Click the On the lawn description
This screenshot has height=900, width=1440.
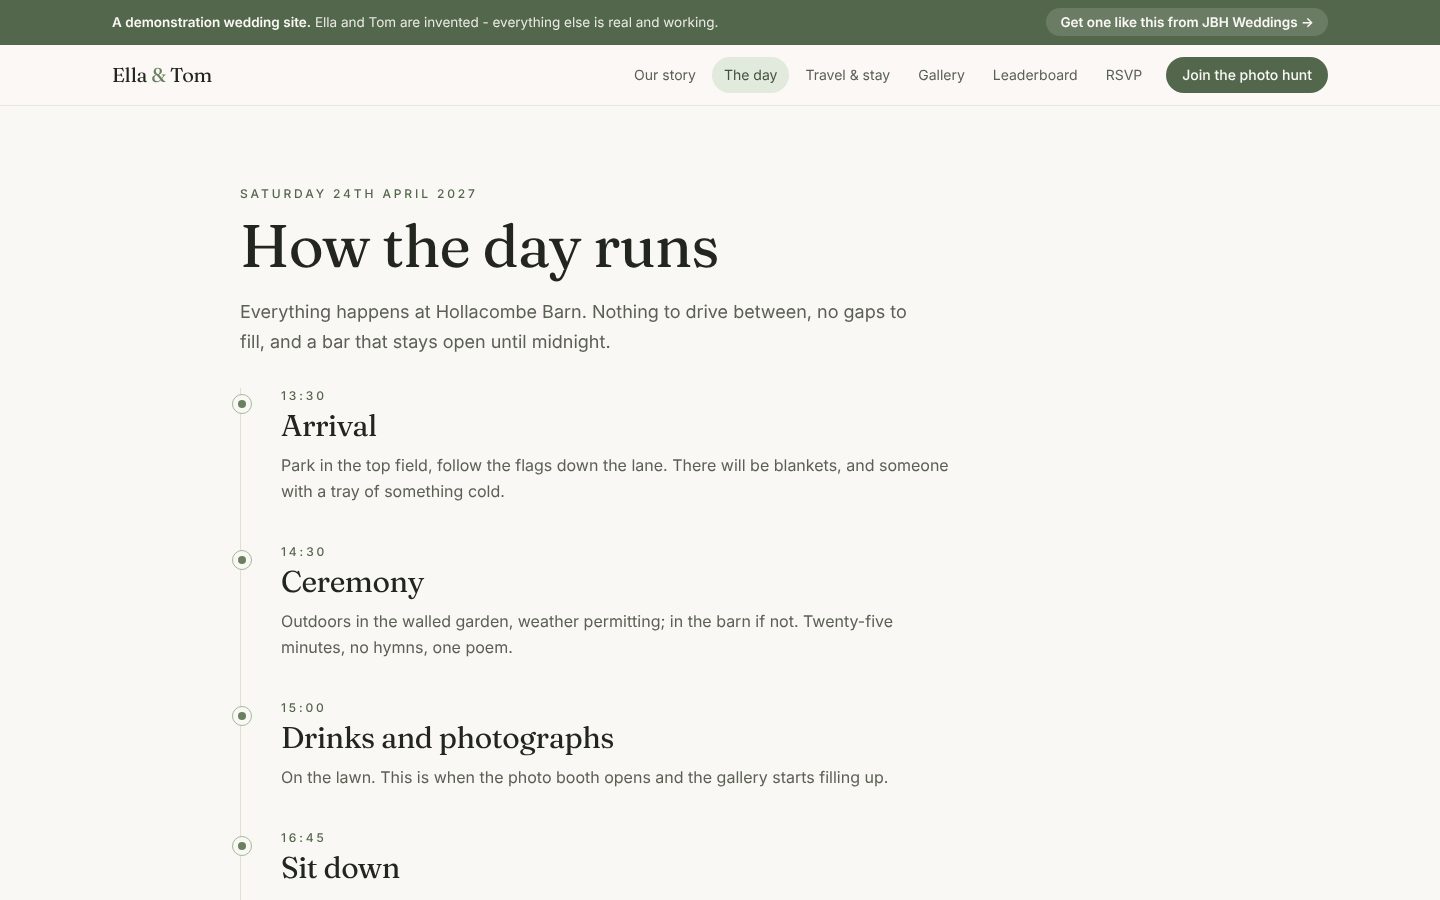pyautogui.click(x=585, y=778)
